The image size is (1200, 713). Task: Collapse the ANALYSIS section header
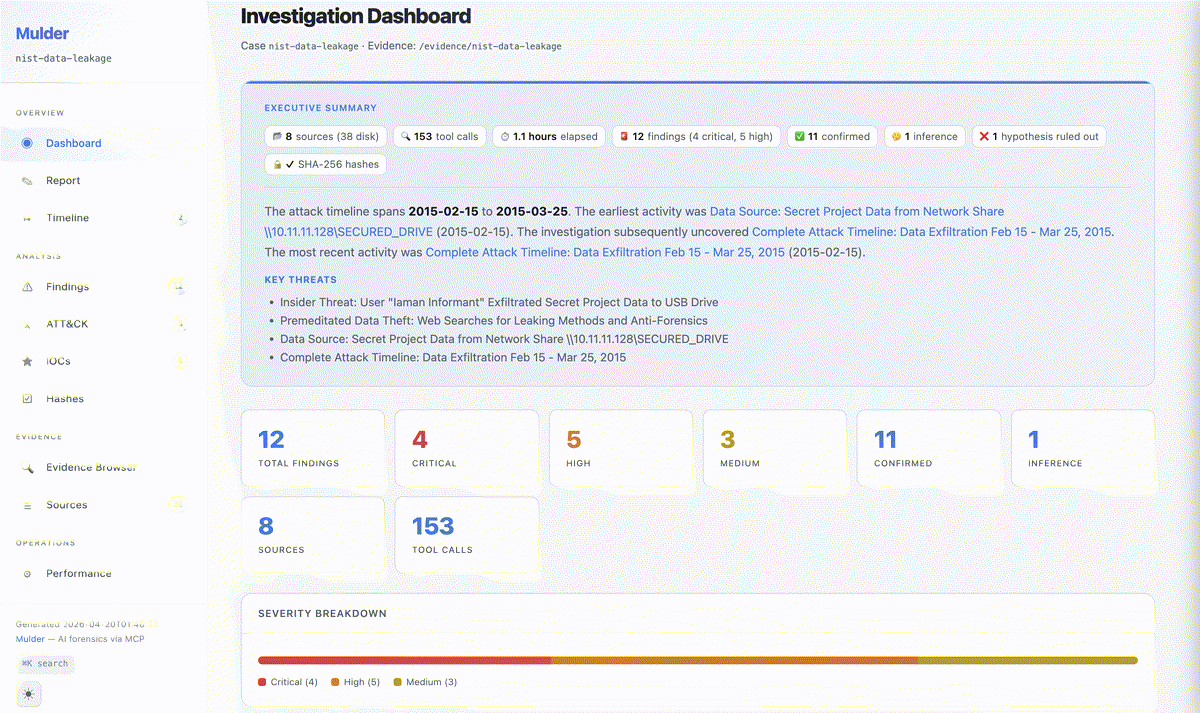click(40, 256)
